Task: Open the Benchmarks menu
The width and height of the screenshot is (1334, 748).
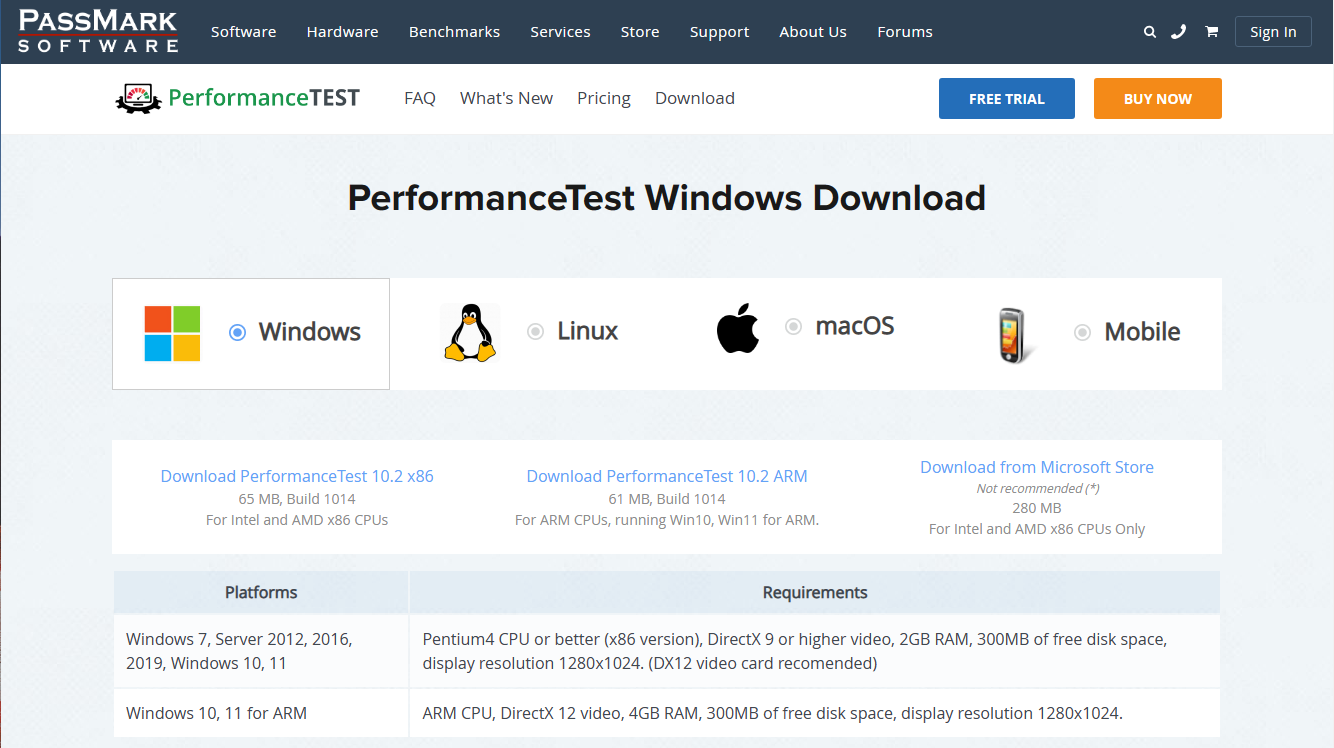Action: [x=454, y=32]
